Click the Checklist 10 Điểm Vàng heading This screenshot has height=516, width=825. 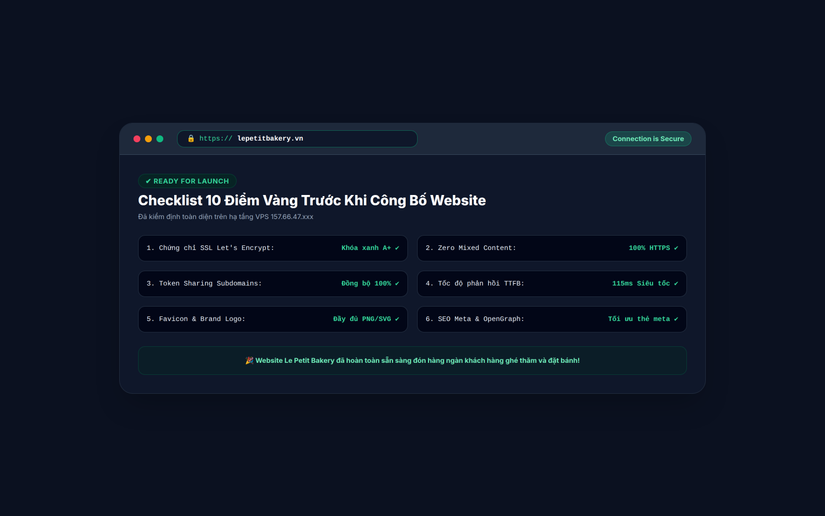point(312,200)
